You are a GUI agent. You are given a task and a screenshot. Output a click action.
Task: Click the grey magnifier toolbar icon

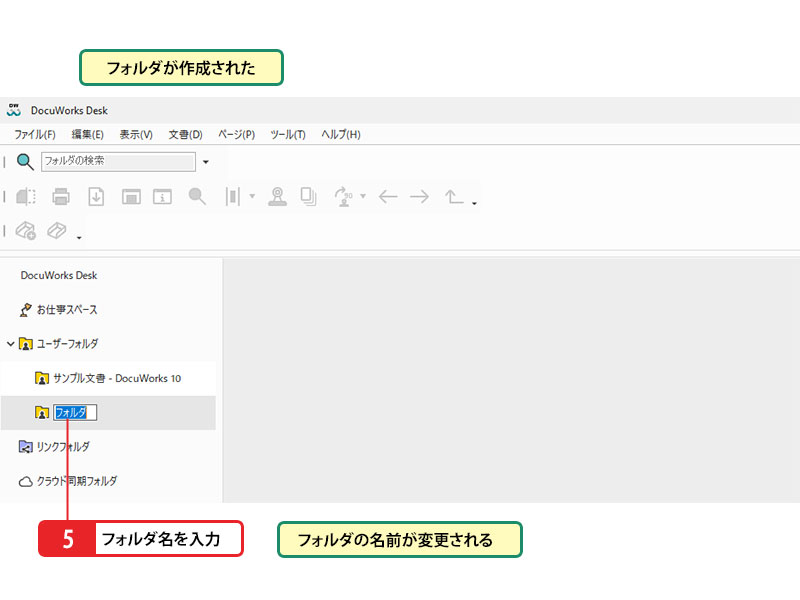[x=197, y=196]
